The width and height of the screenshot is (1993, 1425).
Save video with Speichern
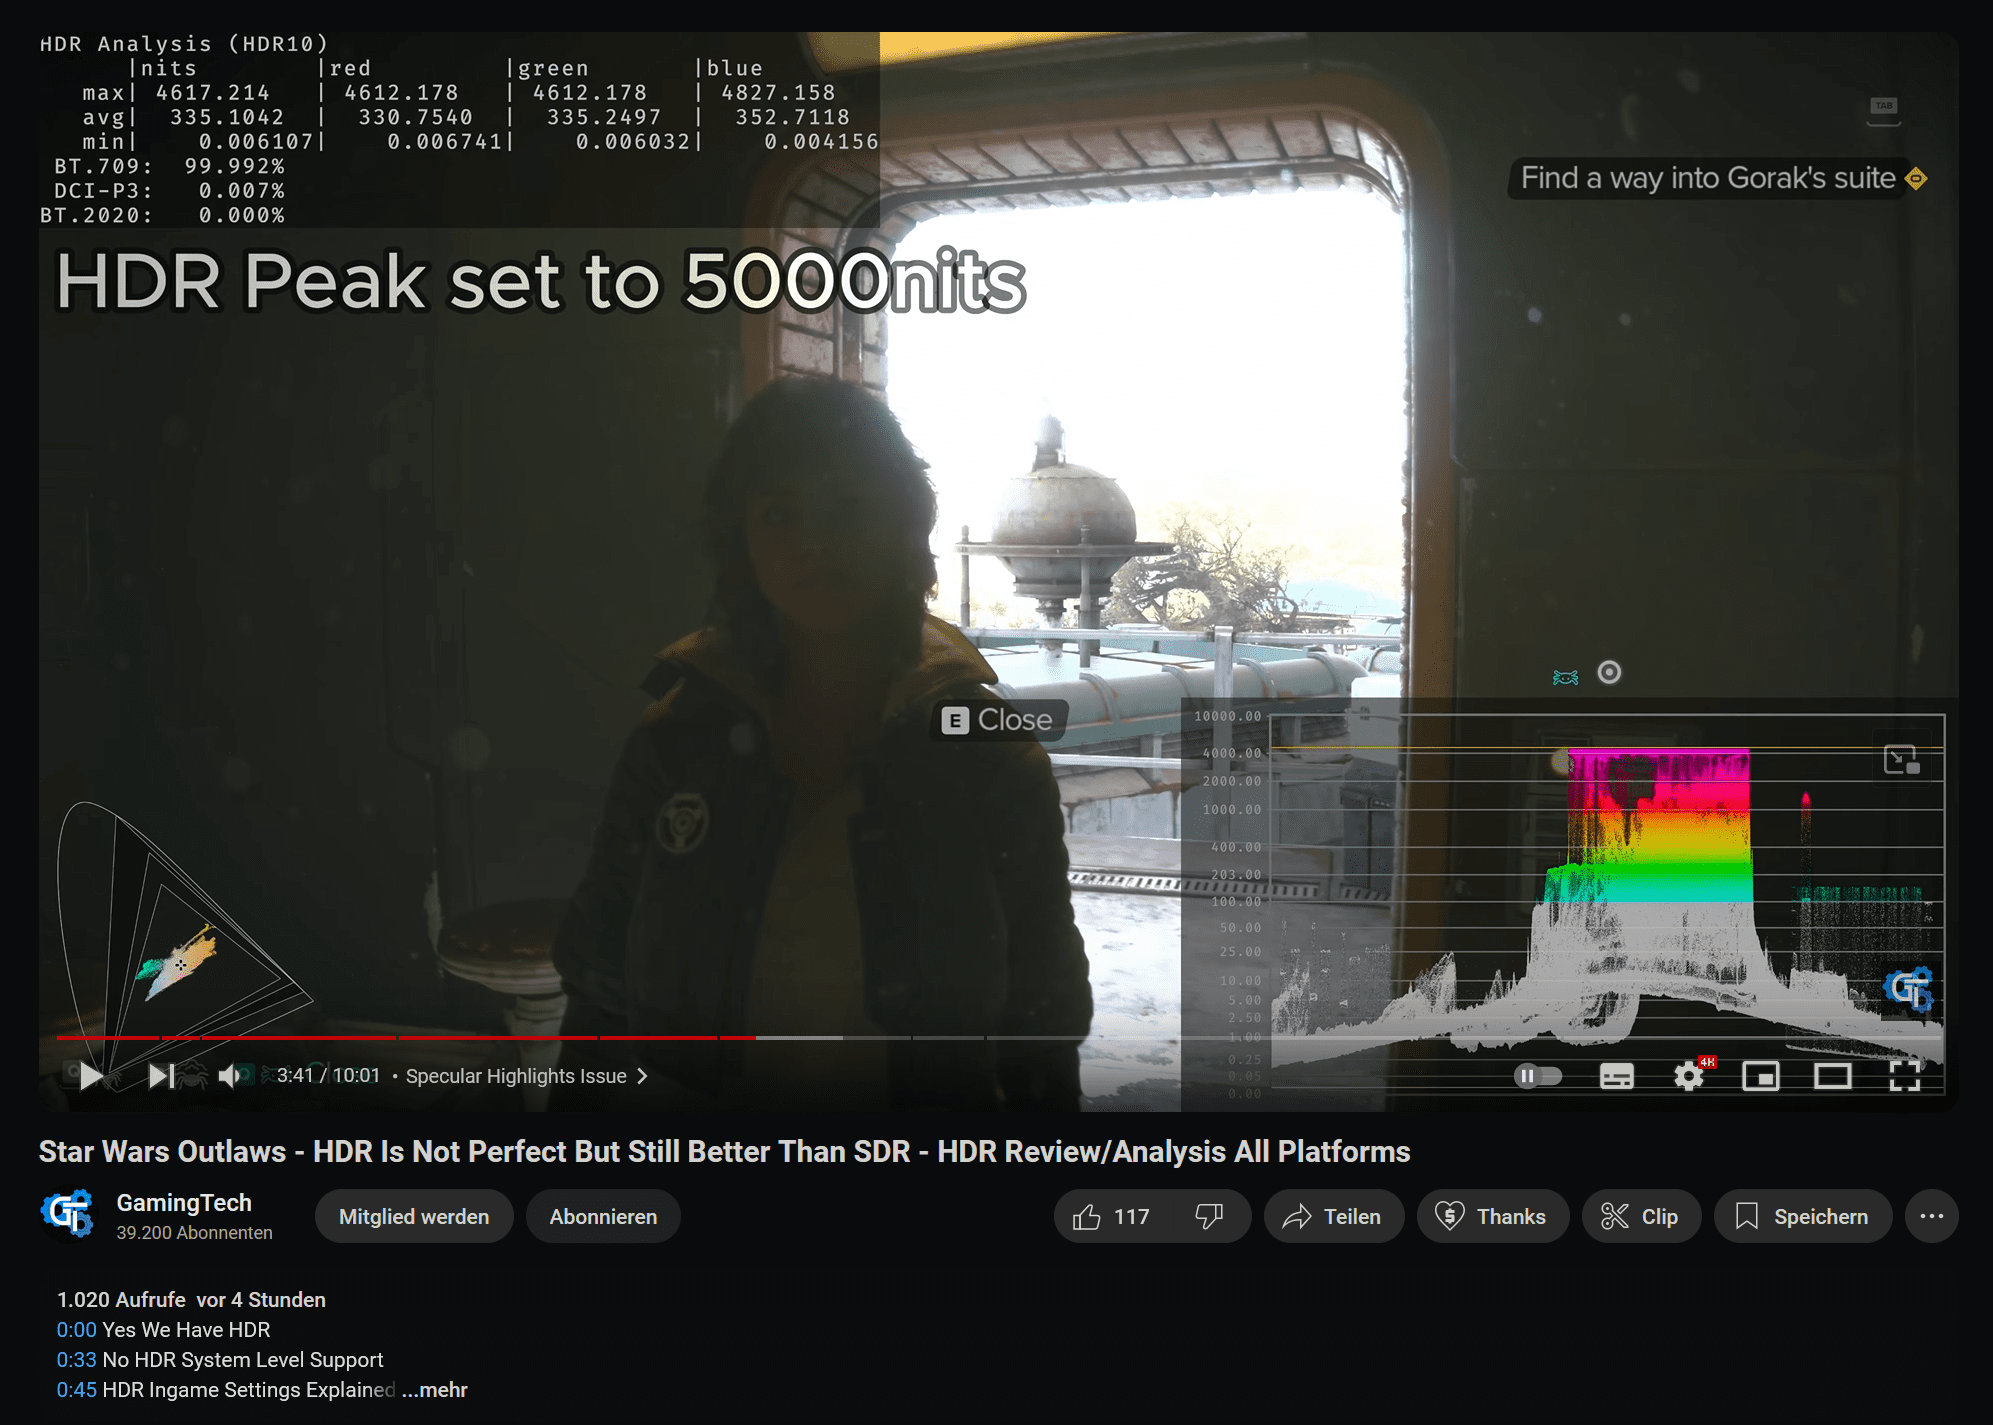(1803, 1216)
